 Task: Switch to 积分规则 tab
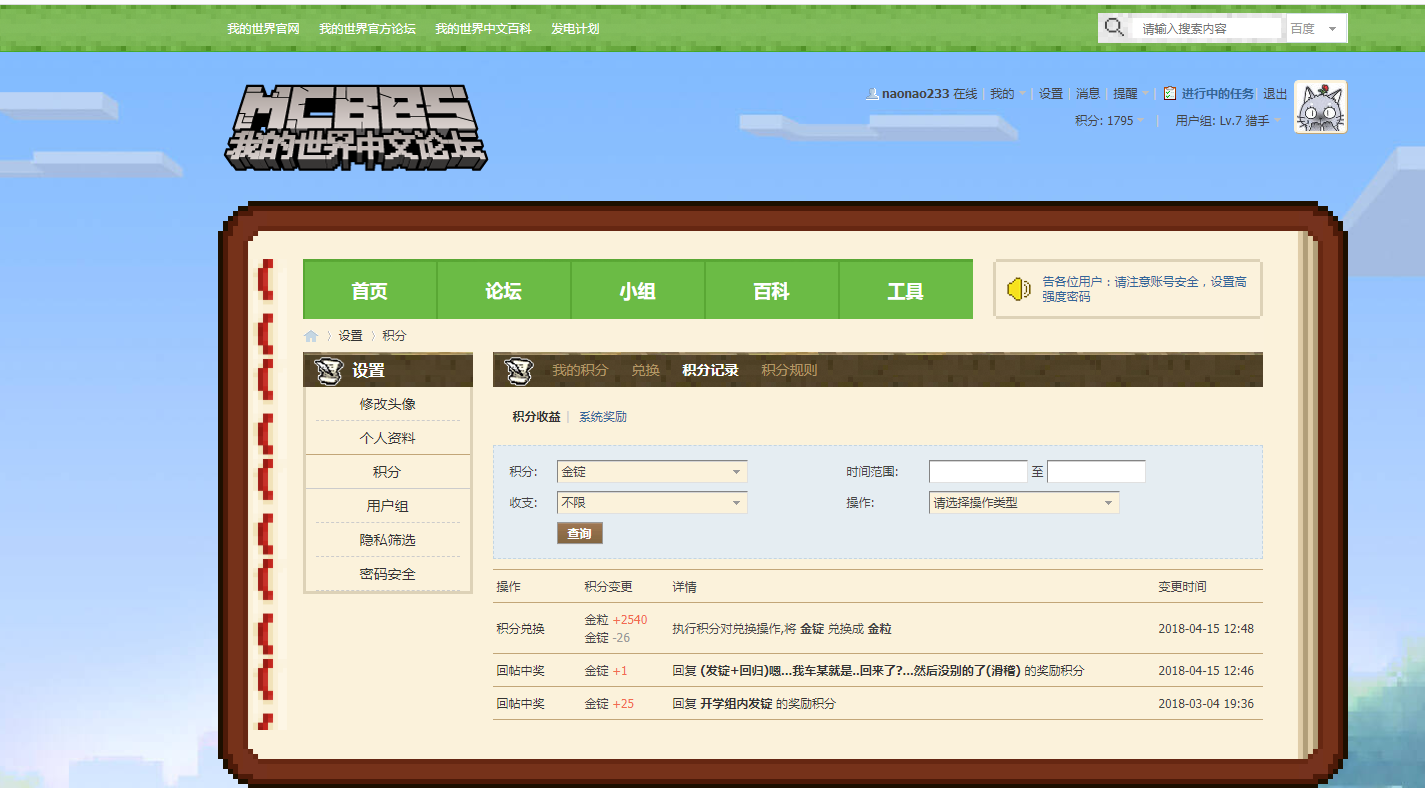[789, 370]
